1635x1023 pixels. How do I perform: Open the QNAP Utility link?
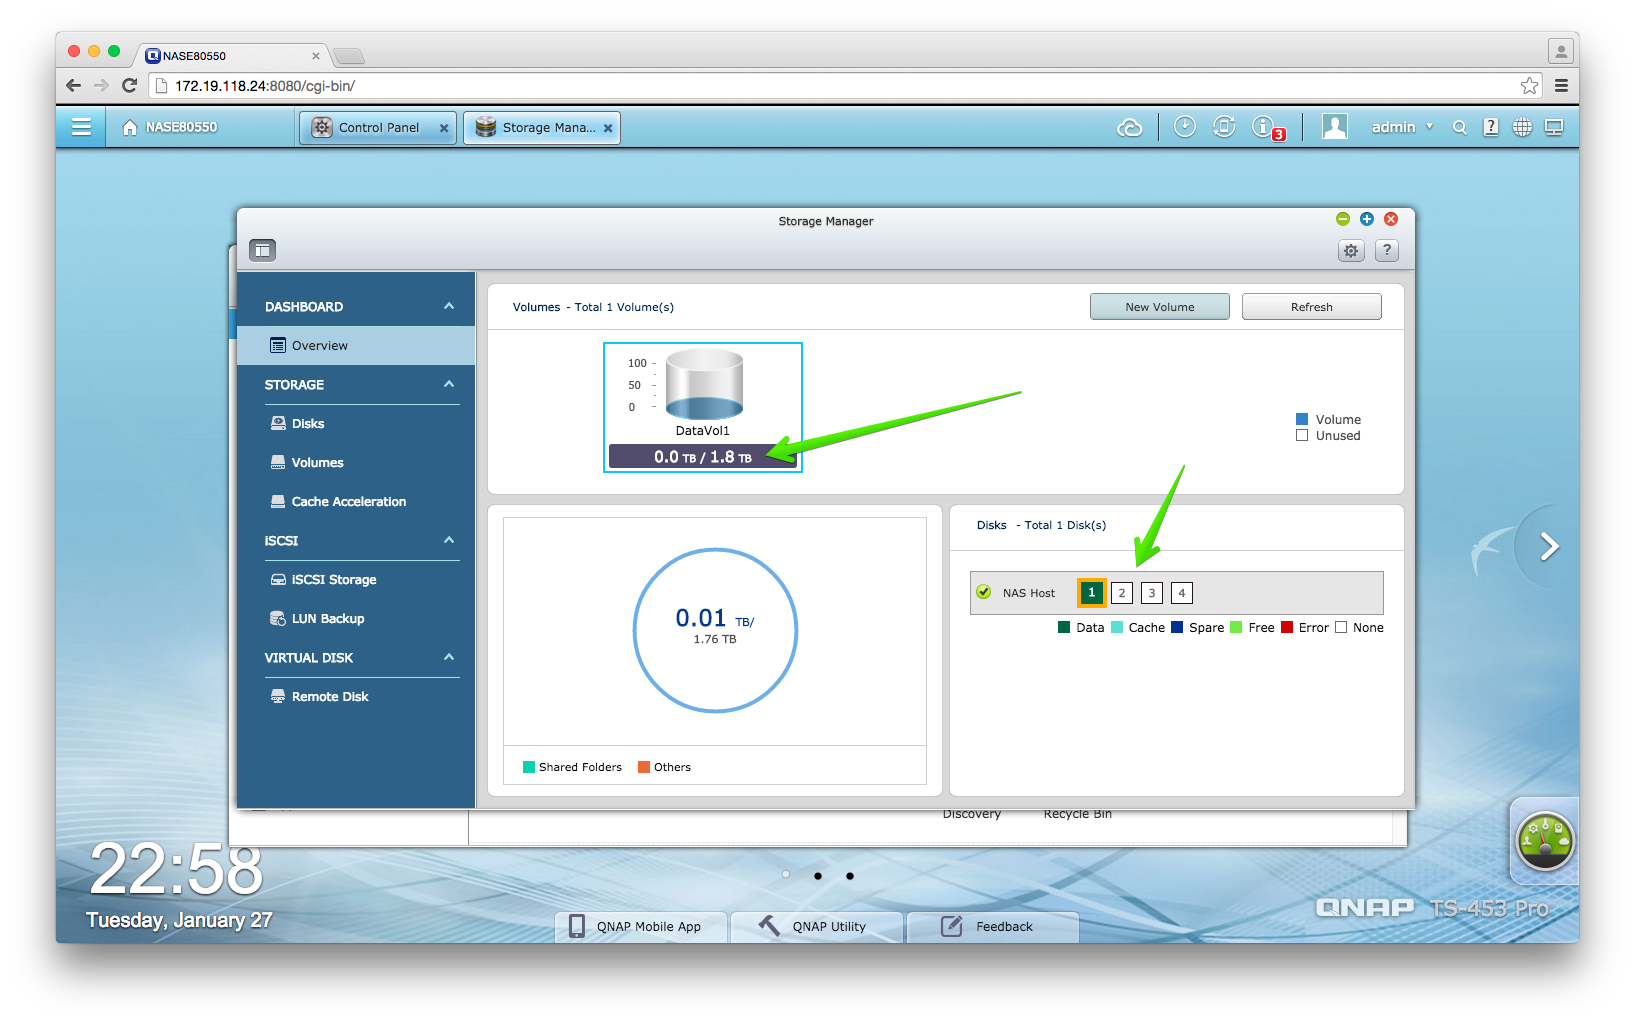click(x=817, y=927)
